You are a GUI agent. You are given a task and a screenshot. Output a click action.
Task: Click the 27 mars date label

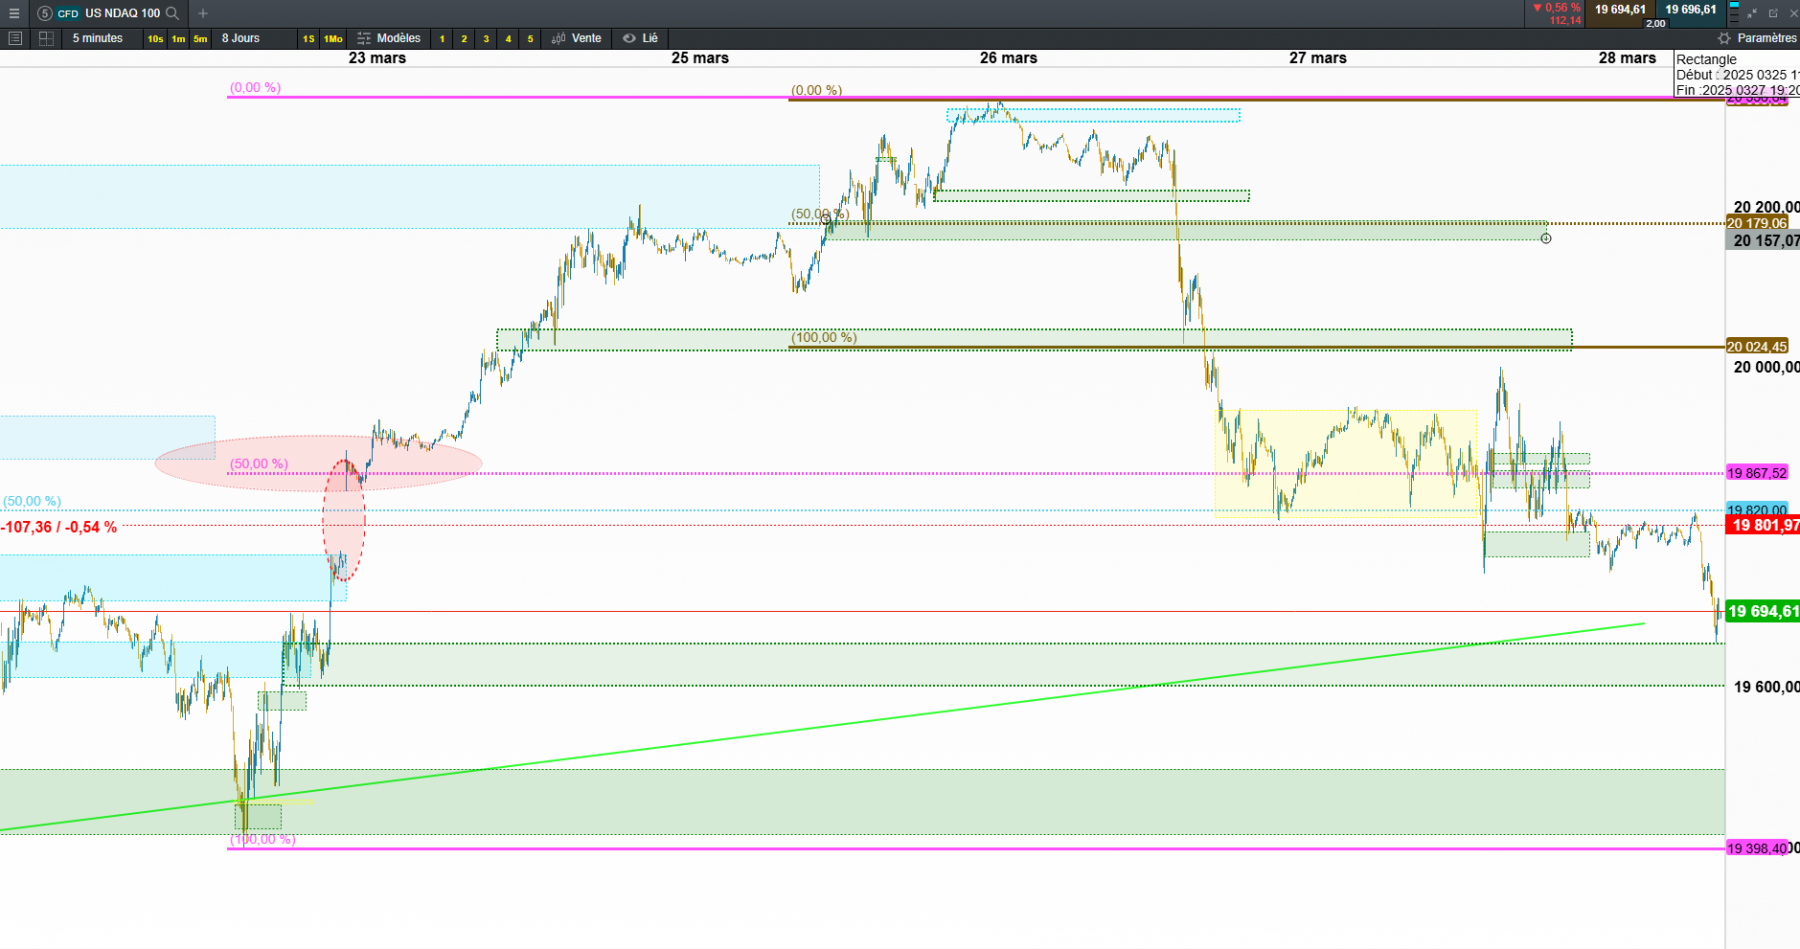pyautogui.click(x=1318, y=58)
